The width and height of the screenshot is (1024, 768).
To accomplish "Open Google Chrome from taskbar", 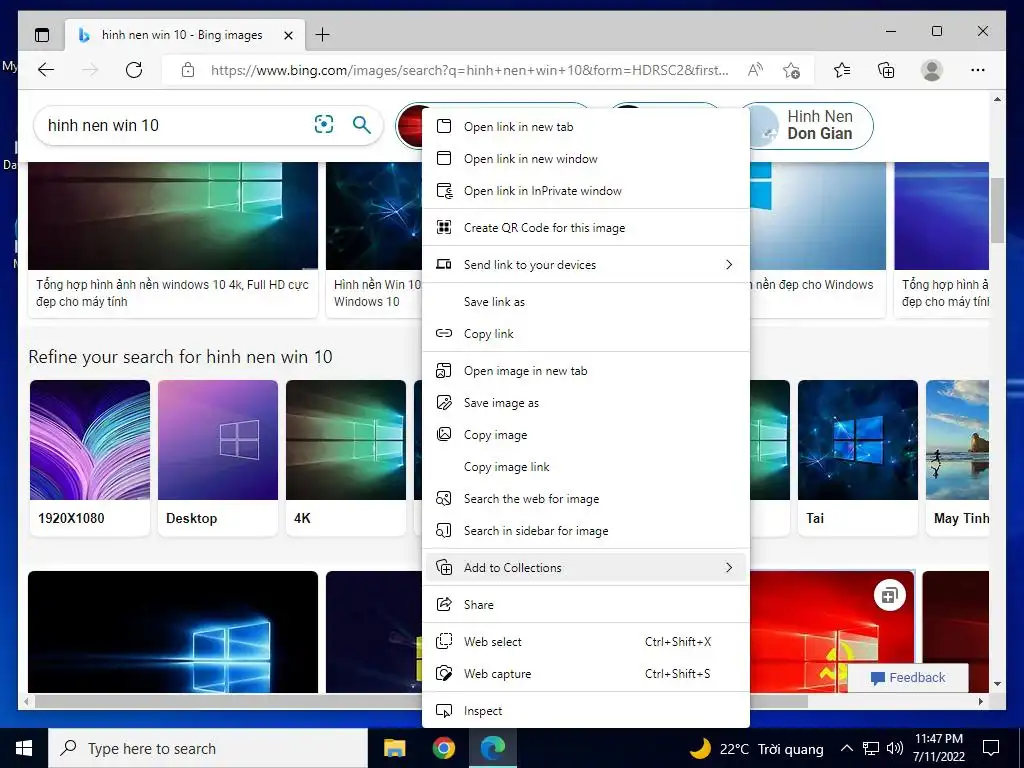I will pos(443,748).
